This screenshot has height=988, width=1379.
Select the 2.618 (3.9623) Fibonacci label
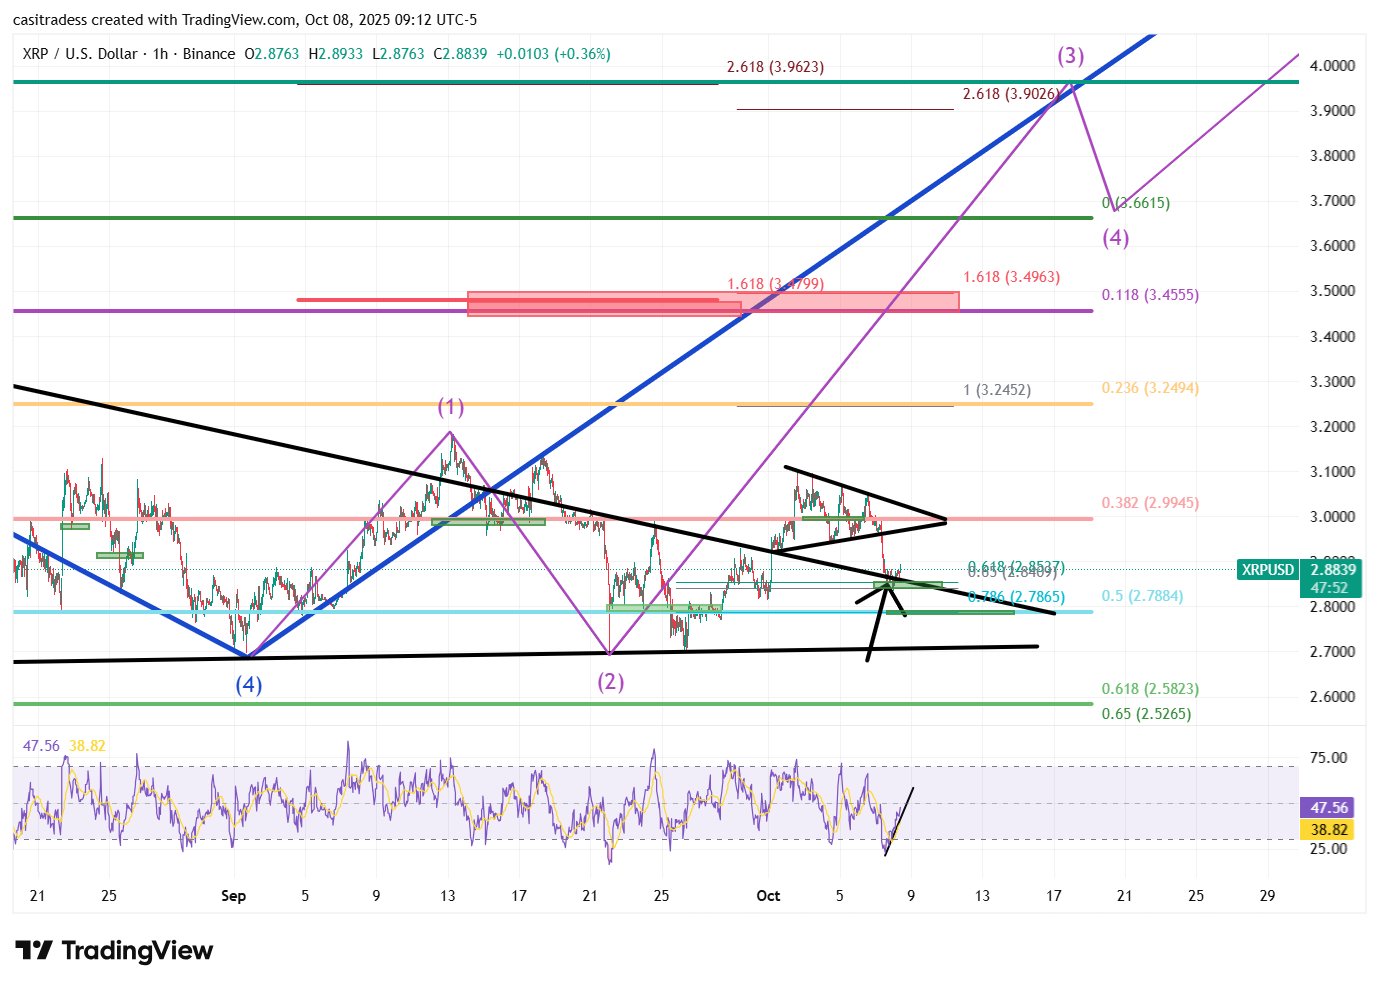[775, 67]
